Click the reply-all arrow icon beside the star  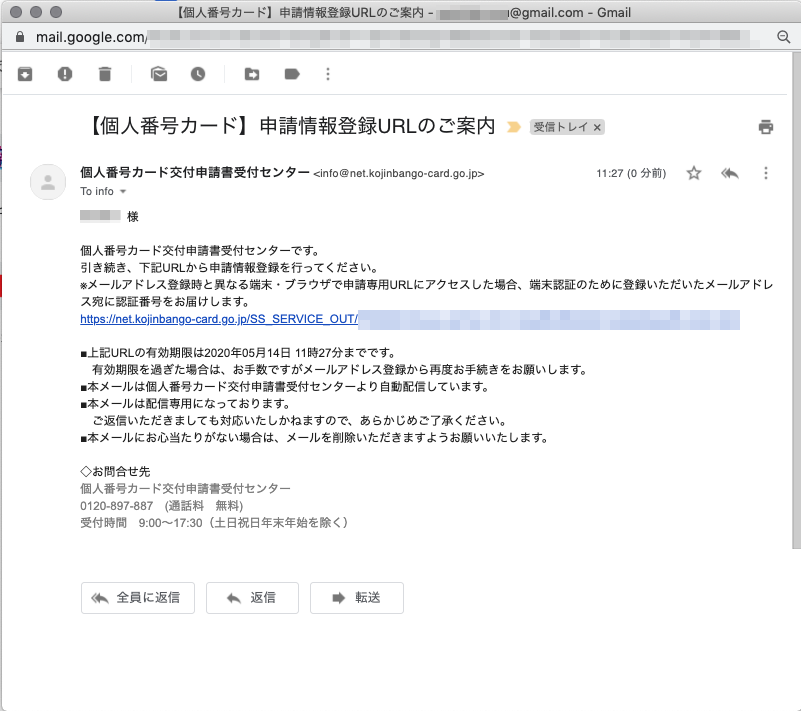coord(730,173)
